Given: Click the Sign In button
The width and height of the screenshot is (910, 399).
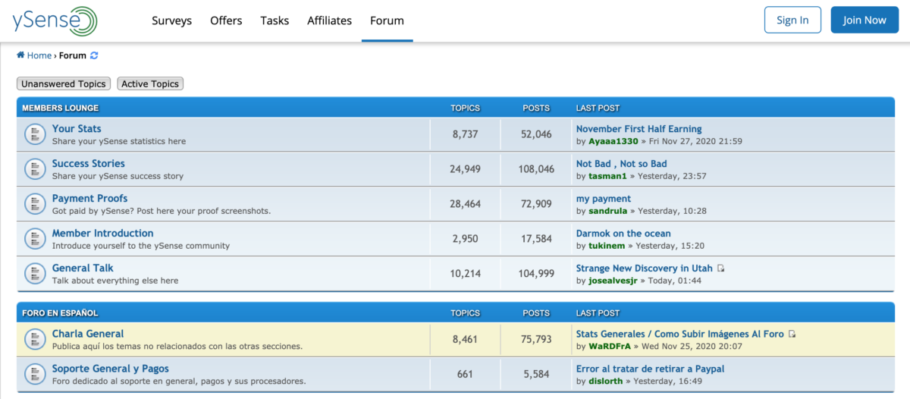Looking at the screenshot, I should [x=793, y=20].
